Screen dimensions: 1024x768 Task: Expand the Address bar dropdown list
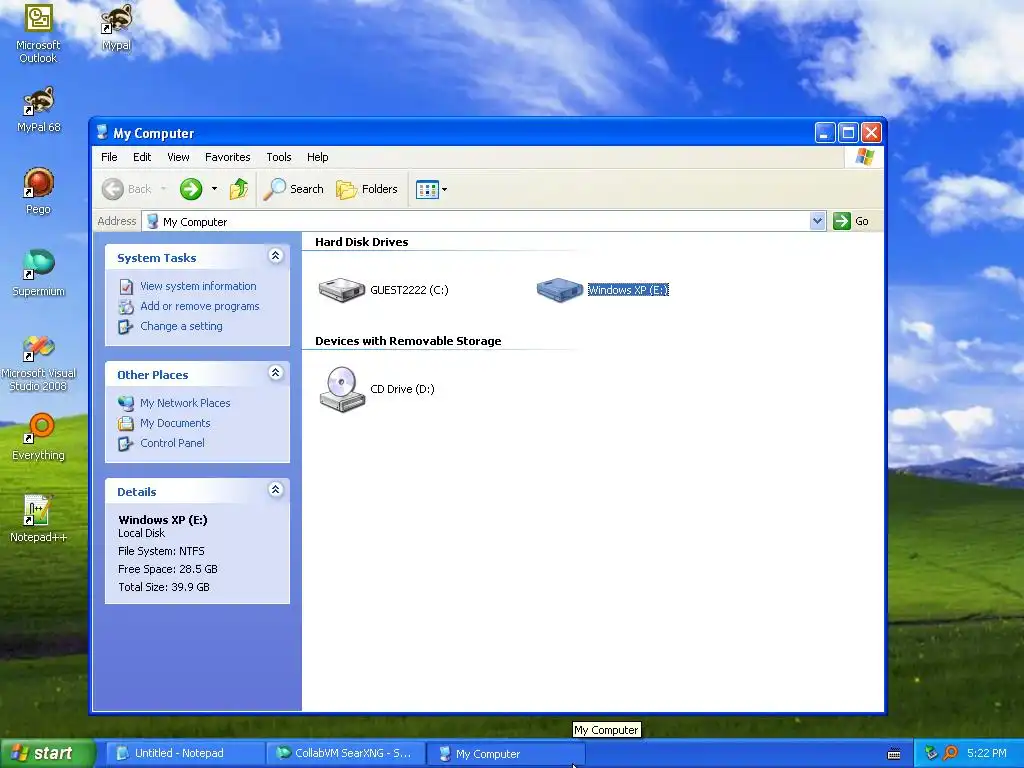click(x=817, y=221)
